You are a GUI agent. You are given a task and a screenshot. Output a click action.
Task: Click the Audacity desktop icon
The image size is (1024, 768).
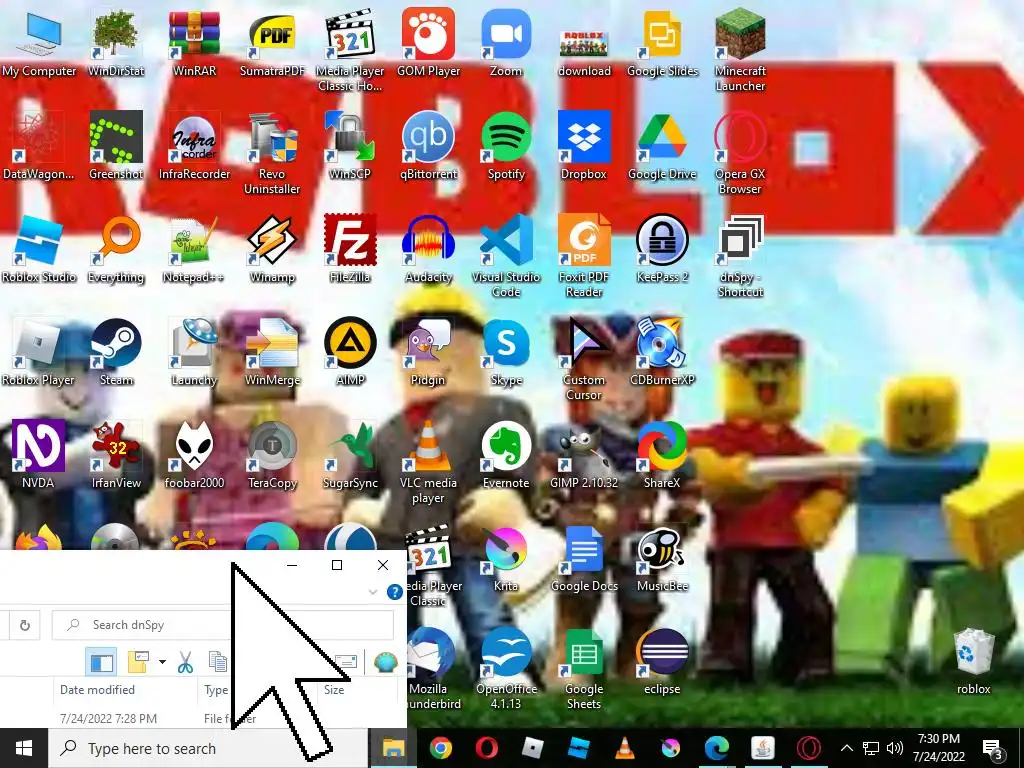point(428,249)
